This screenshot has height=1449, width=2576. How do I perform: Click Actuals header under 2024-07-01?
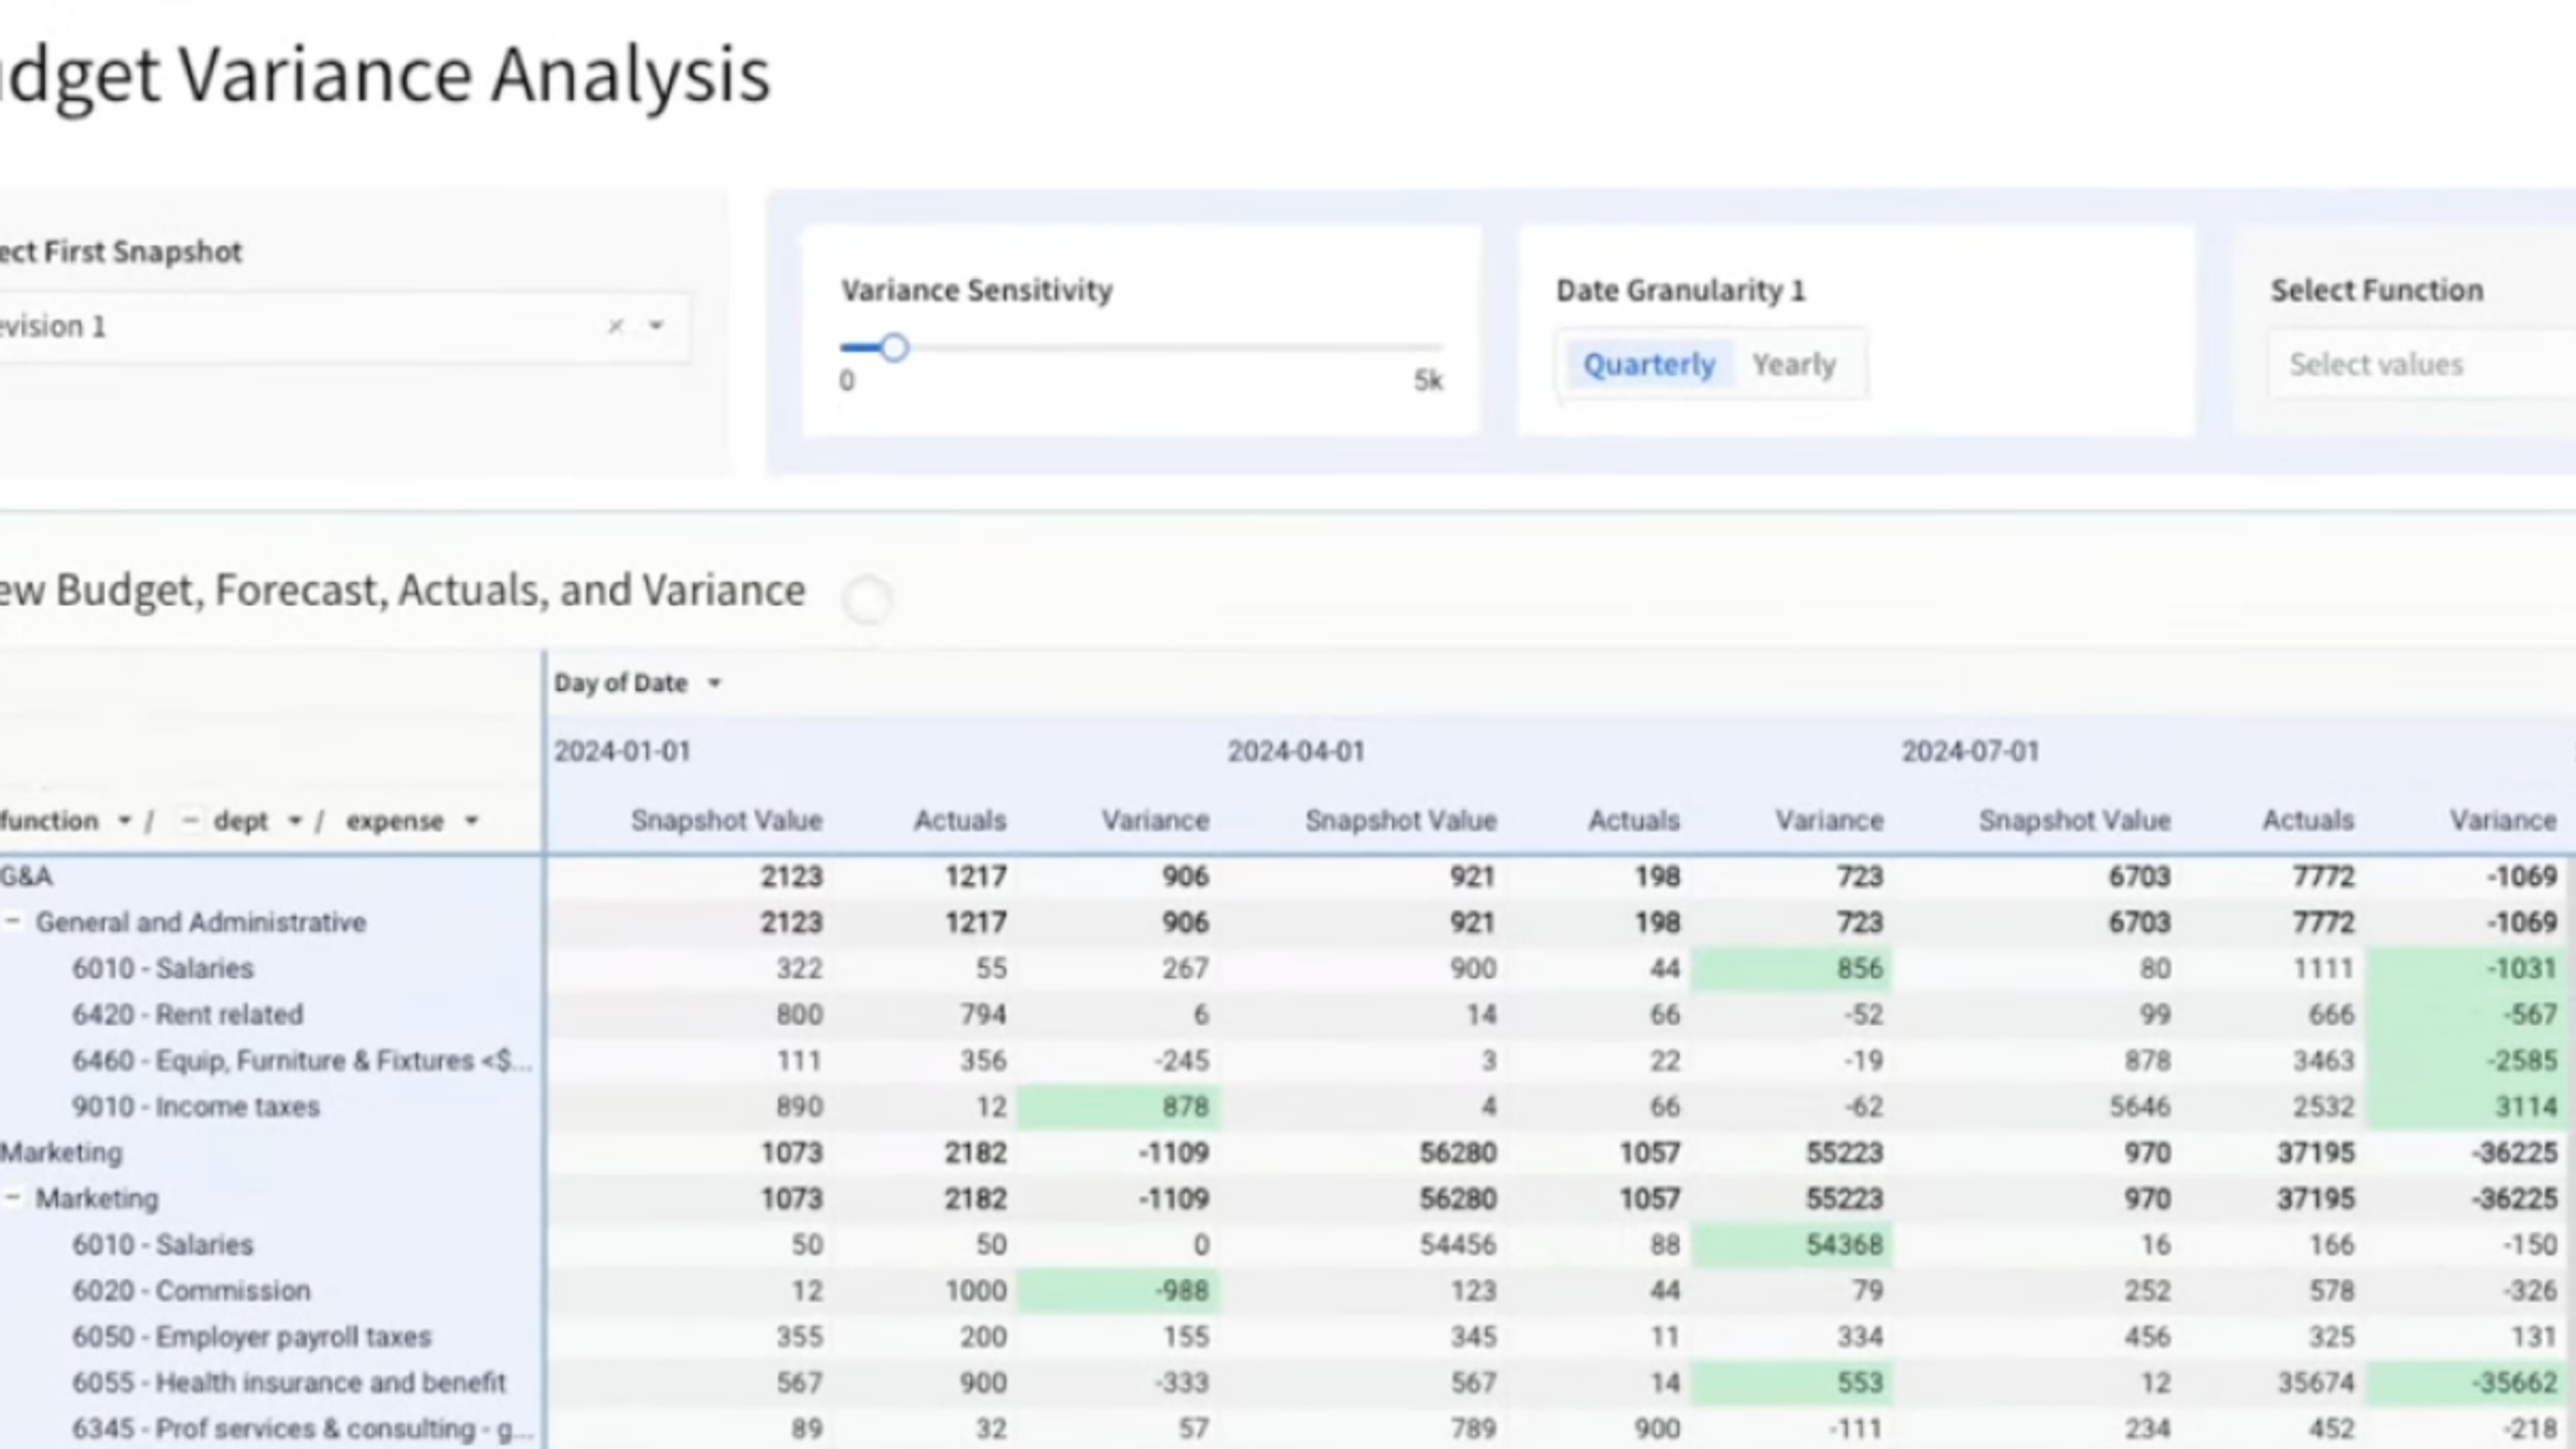[x=2308, y=821]
